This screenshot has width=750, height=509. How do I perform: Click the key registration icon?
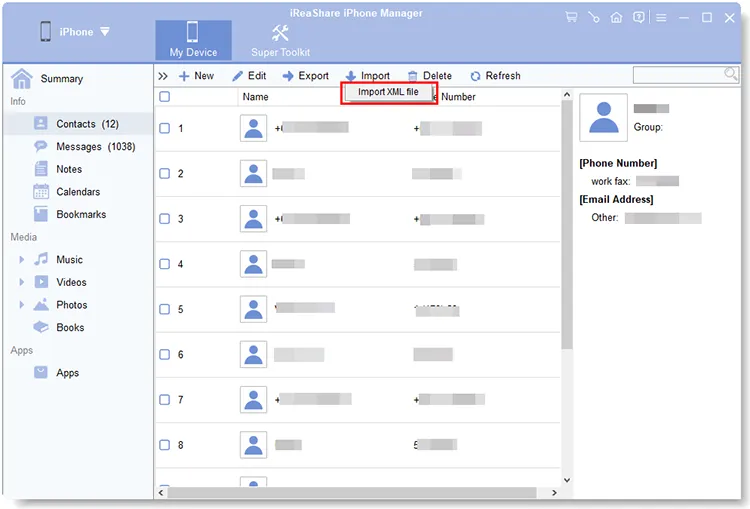coord(594,18)
